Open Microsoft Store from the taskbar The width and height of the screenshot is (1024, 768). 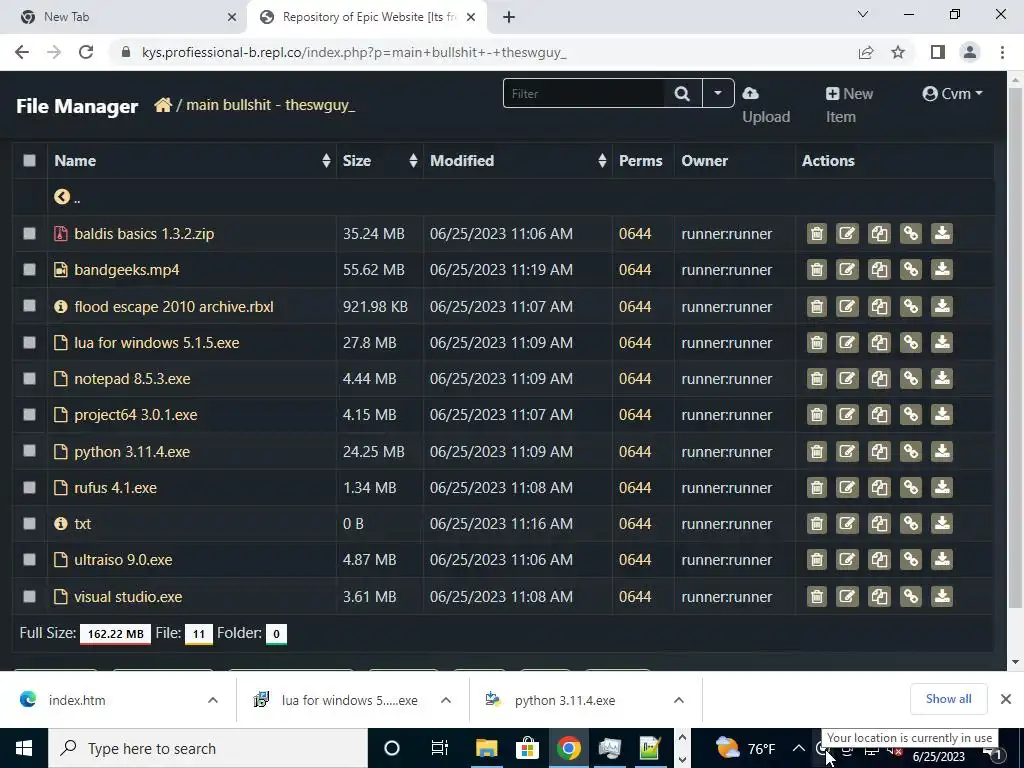click(x=527, y=748)
